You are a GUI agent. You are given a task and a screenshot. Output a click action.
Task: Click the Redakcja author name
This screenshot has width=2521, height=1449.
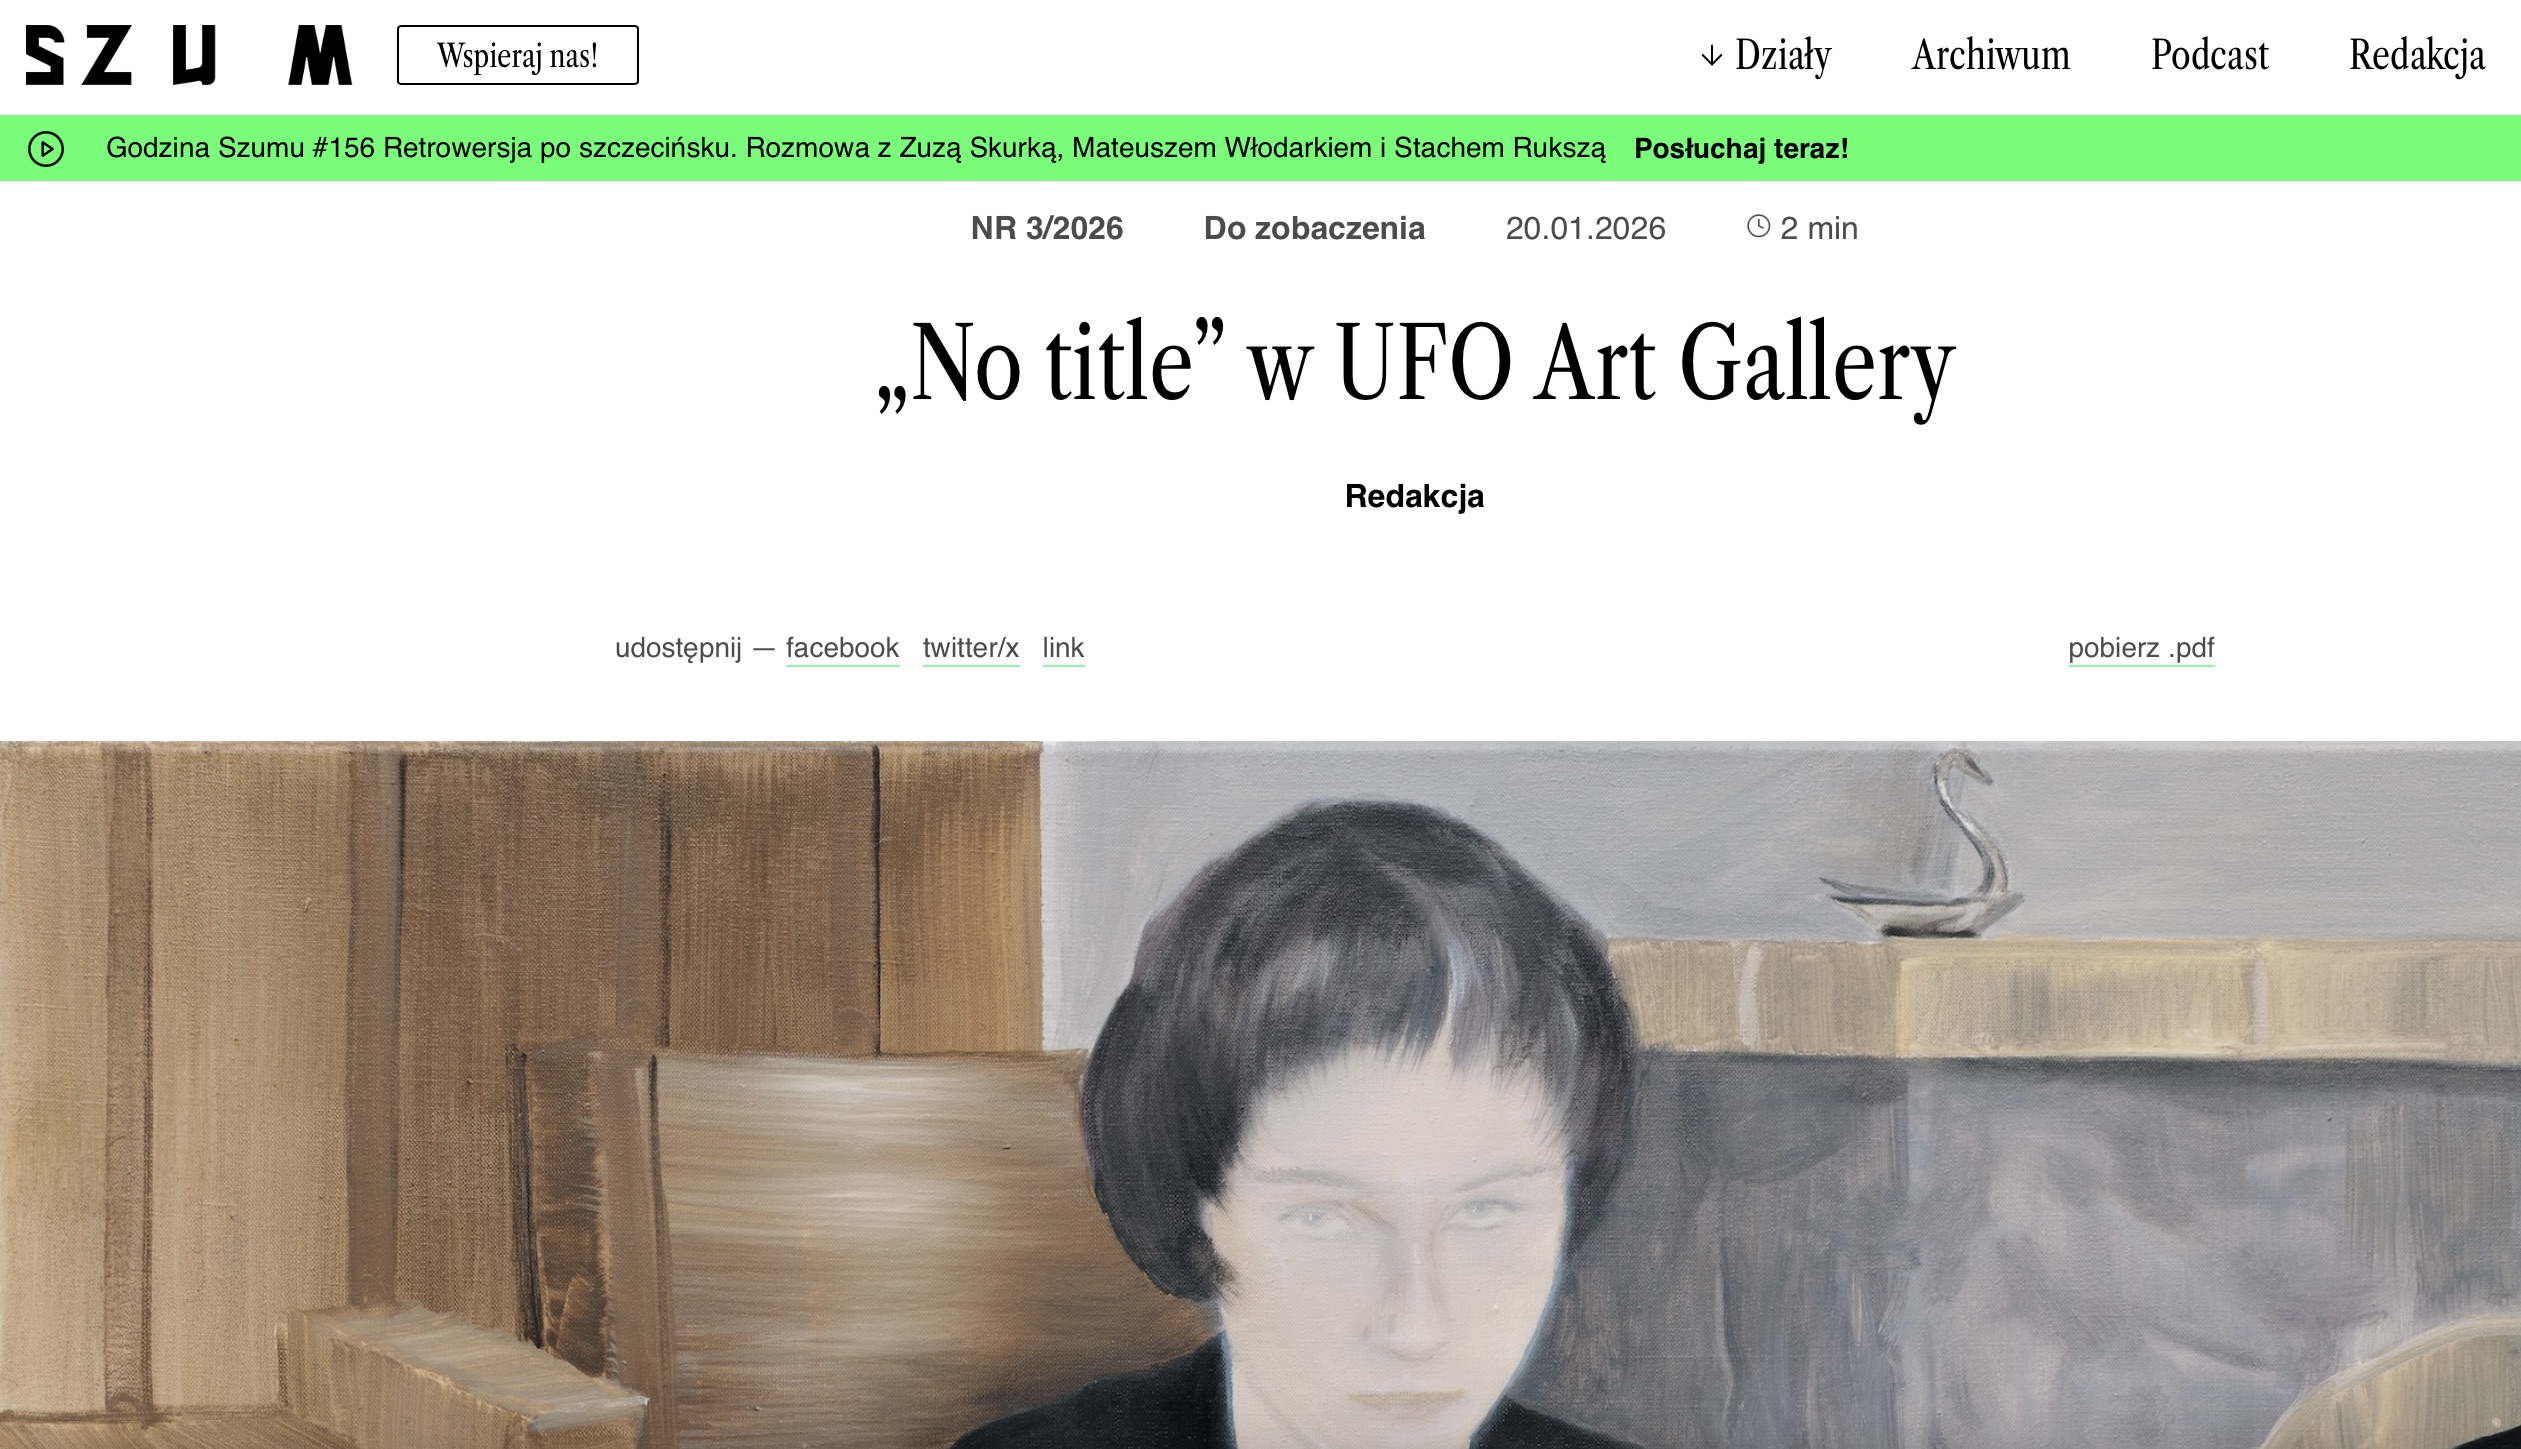coord(1414,496)
